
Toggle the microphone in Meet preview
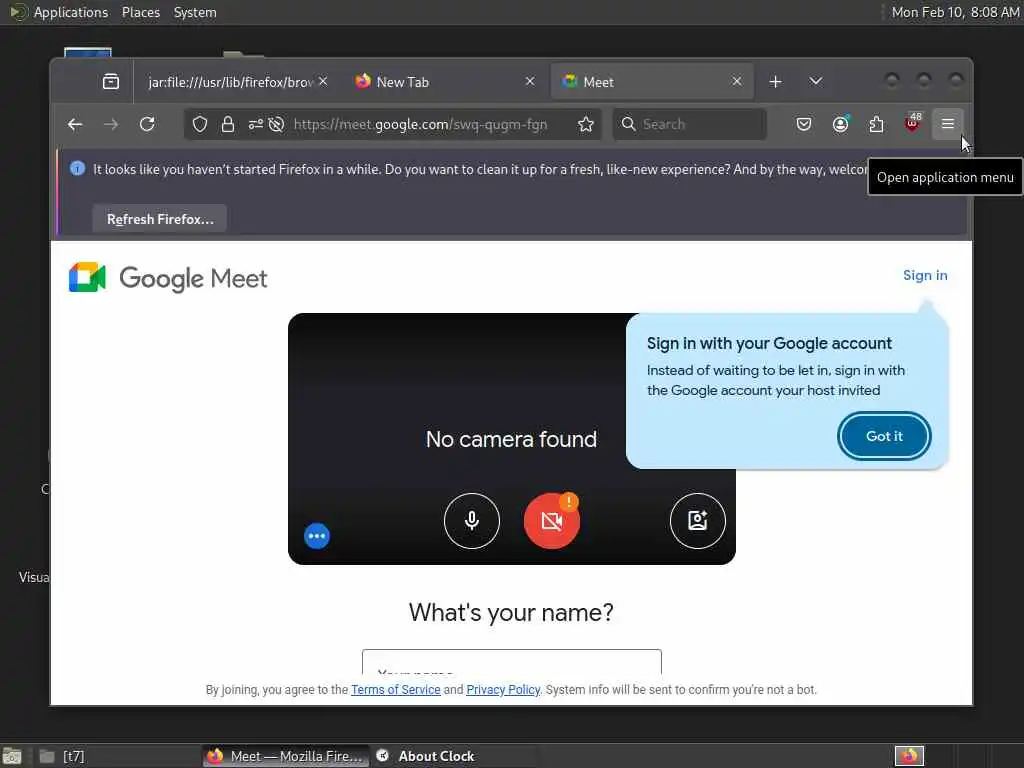[x=472, y=520]
